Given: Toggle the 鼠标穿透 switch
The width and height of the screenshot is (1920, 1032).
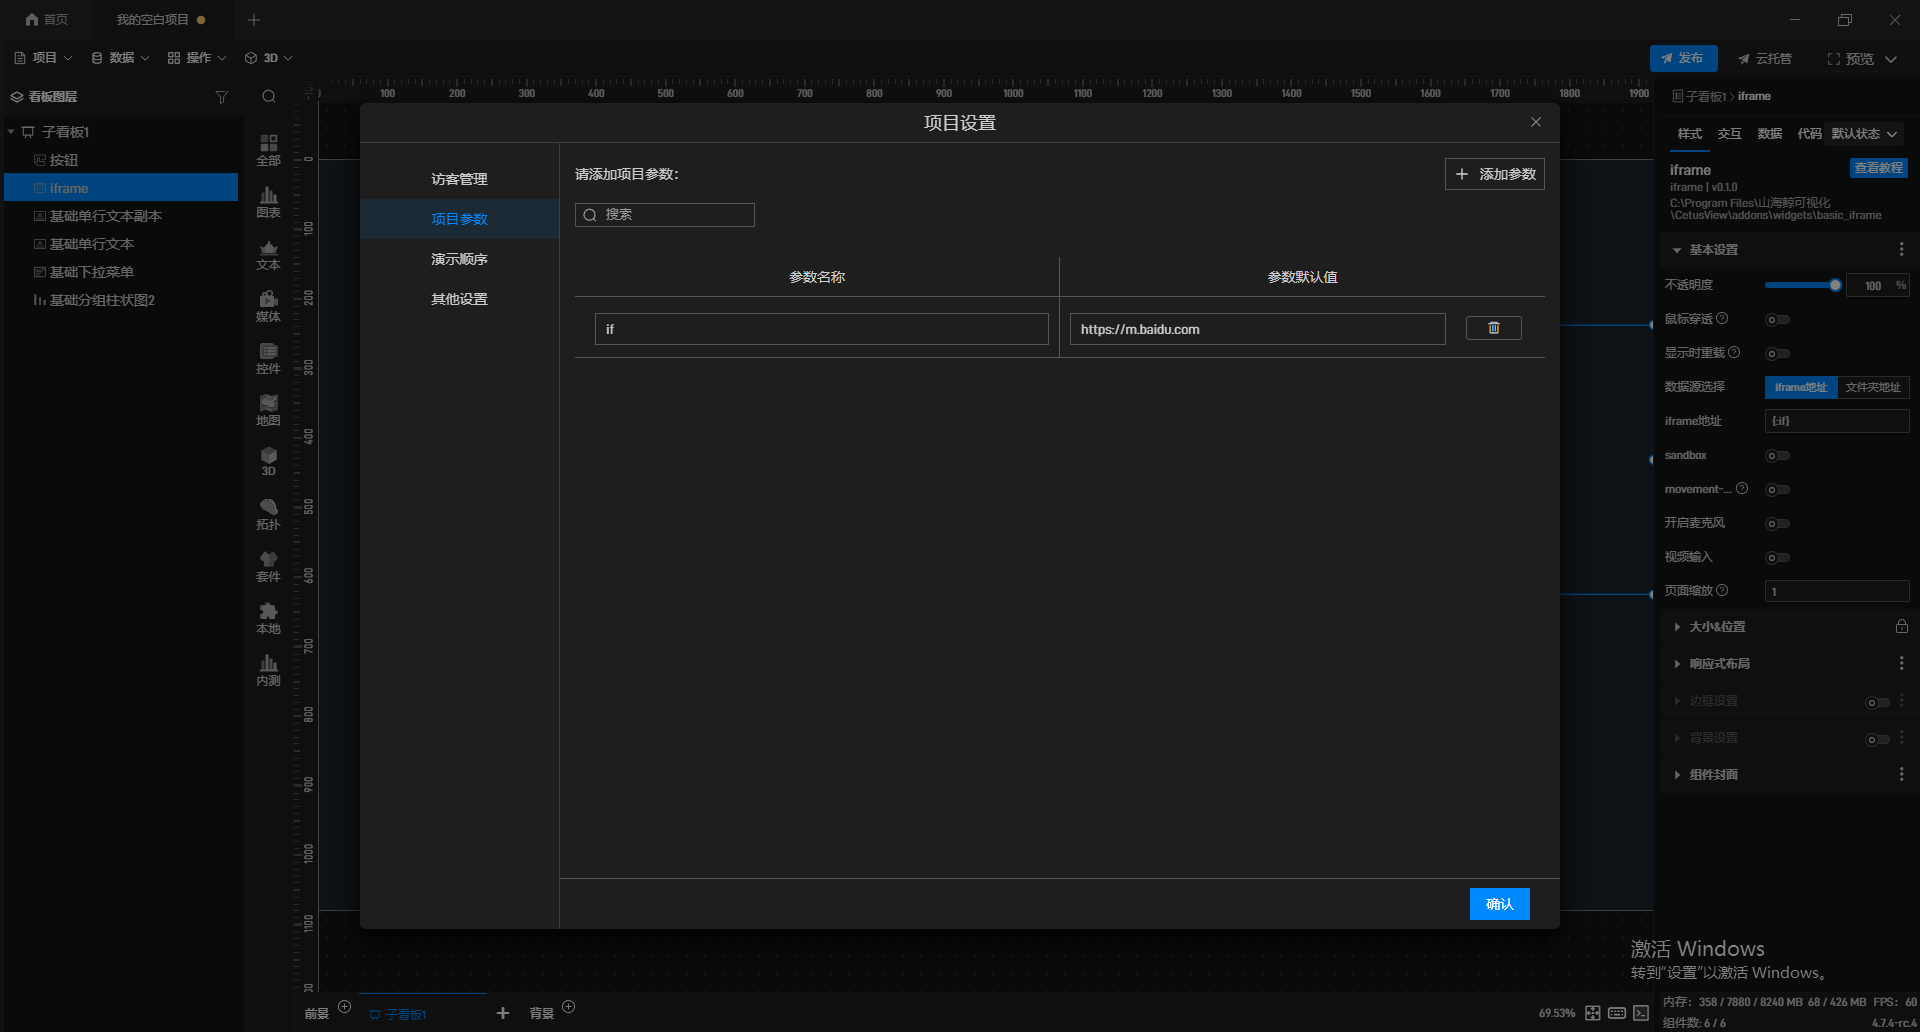Looking at the screenshot, I should click(1777, 320).
